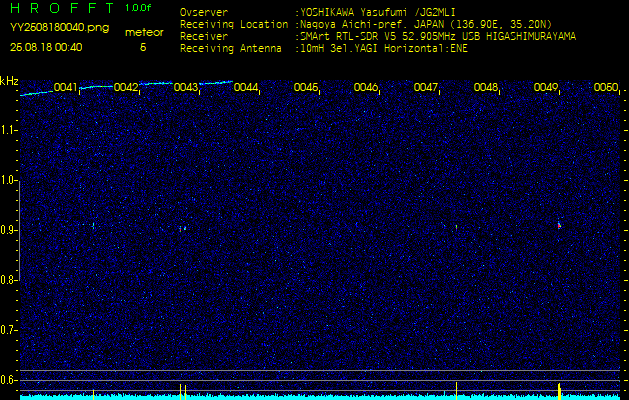Click the 0044 time marker

(246, 87)
